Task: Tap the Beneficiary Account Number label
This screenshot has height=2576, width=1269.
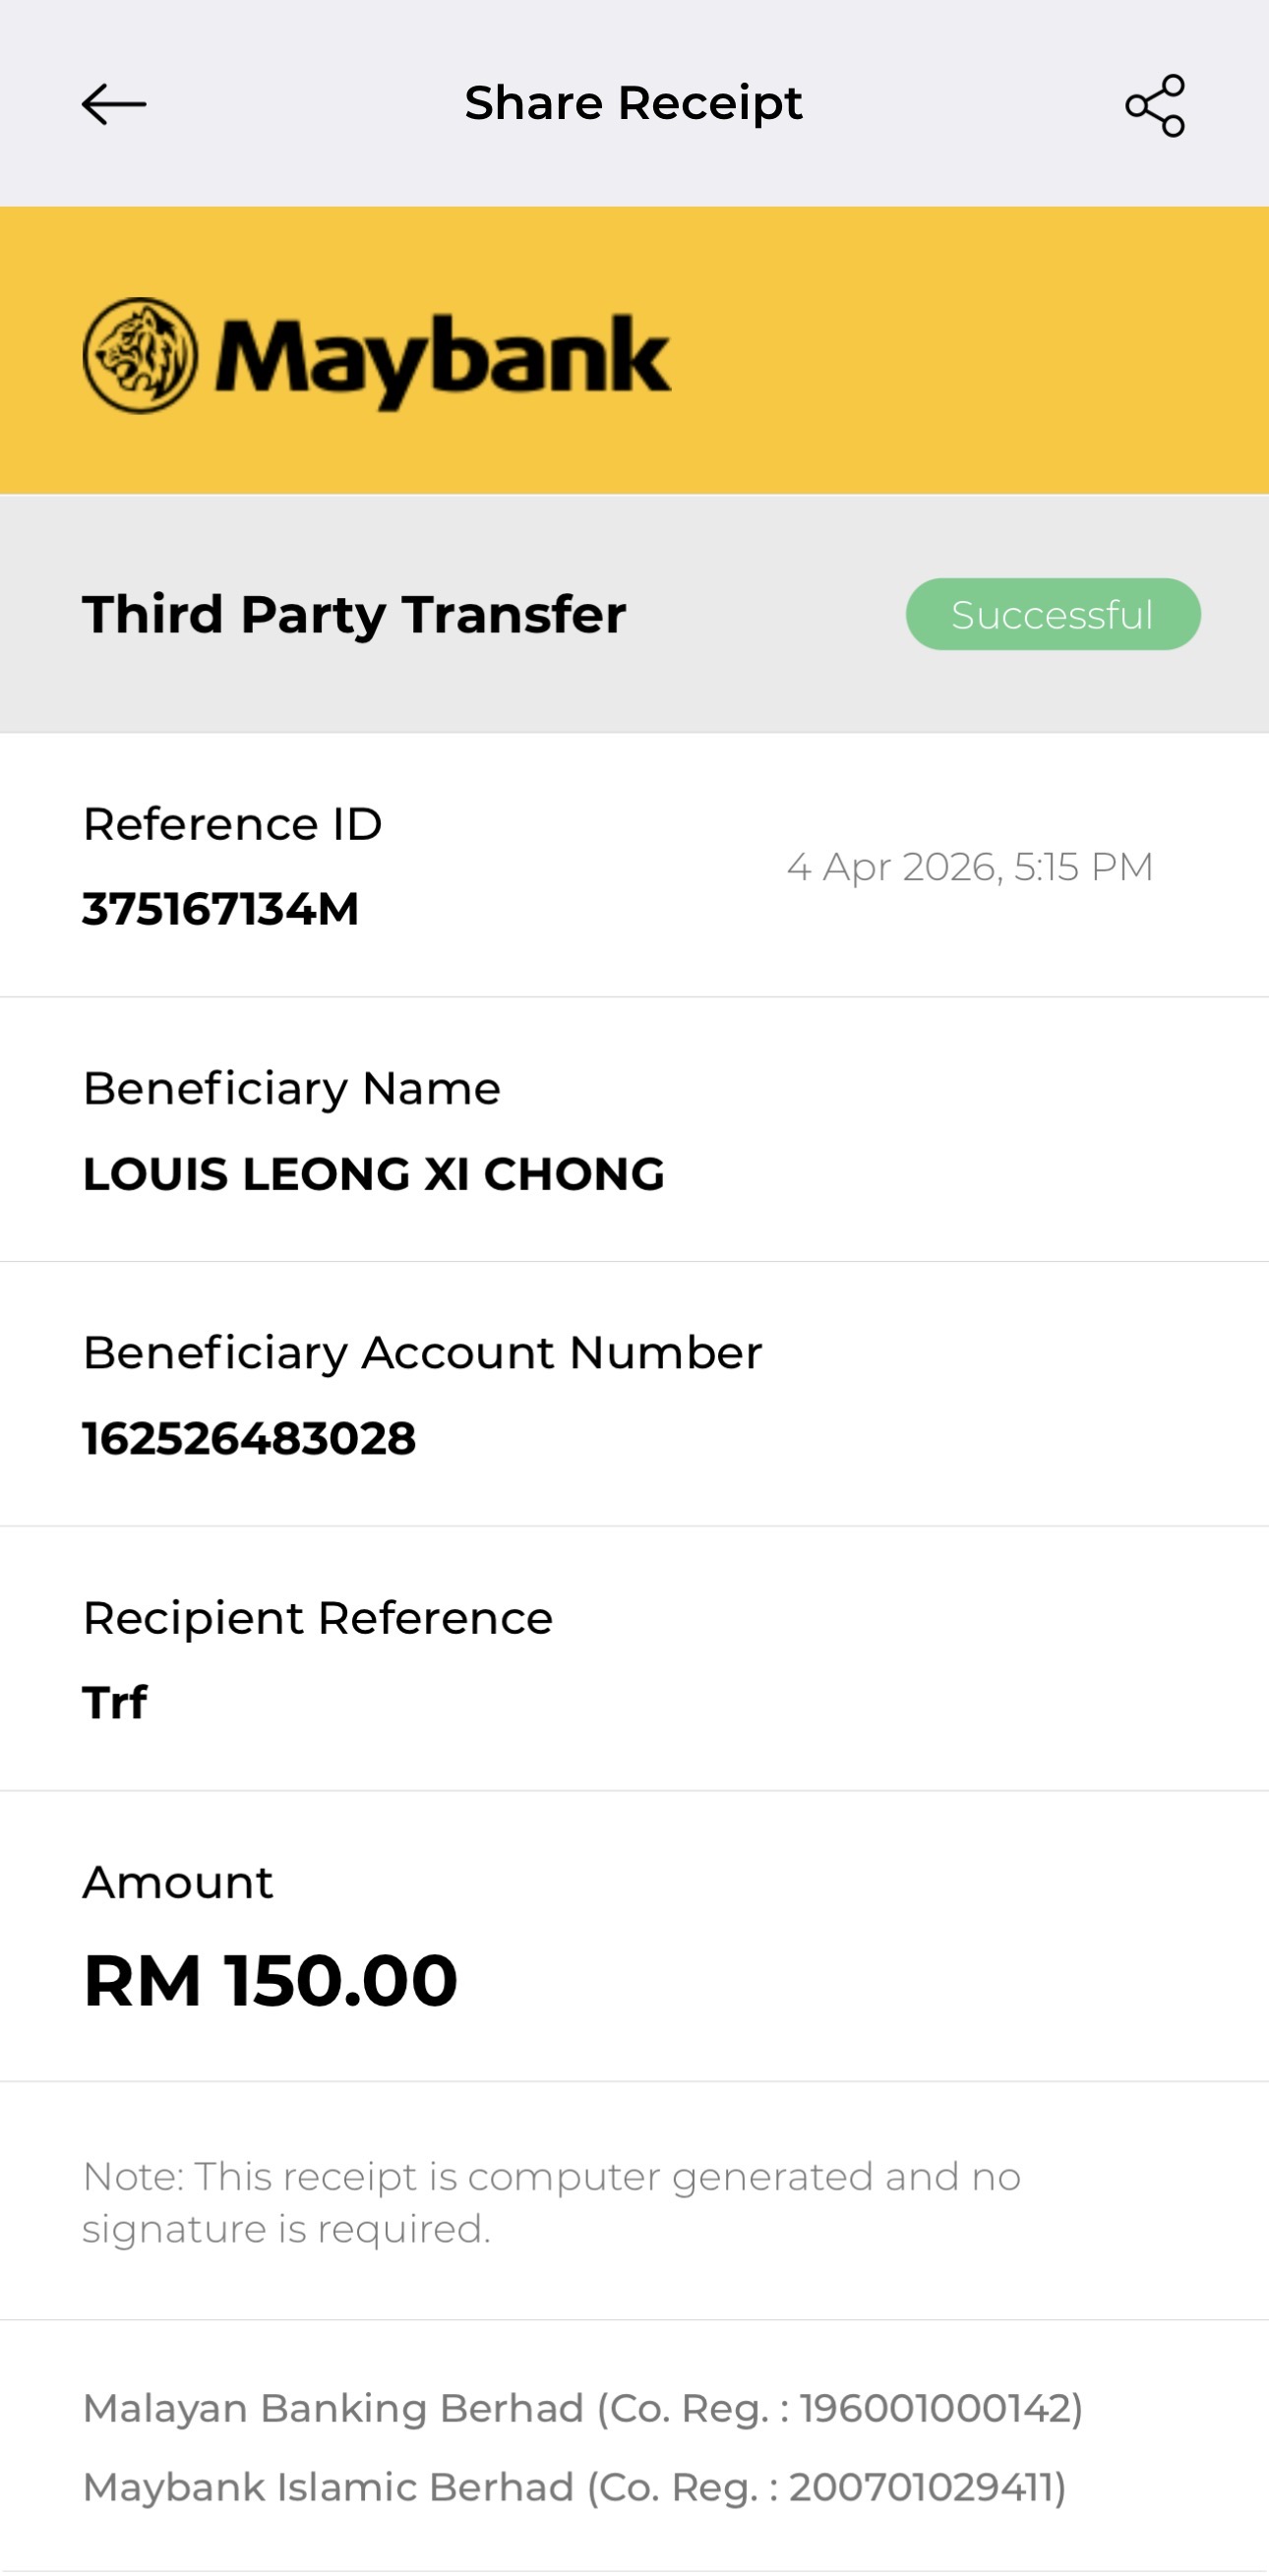Action: tap(422, 1353)
